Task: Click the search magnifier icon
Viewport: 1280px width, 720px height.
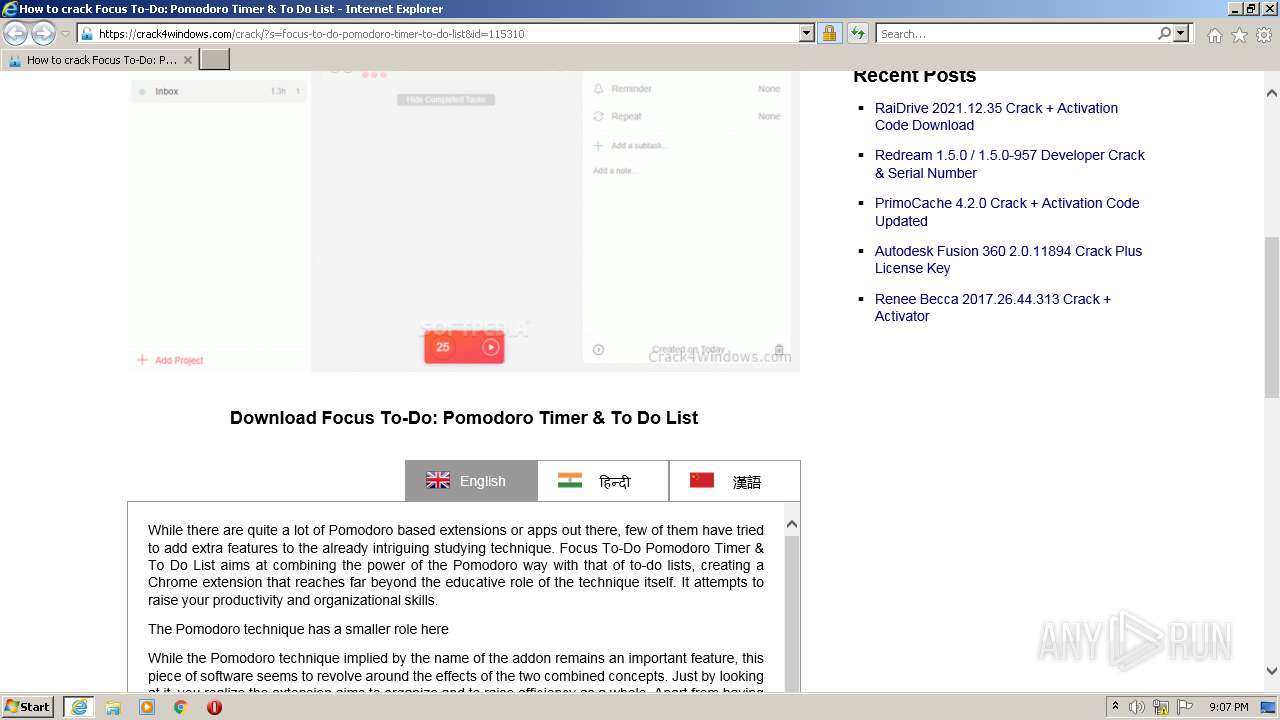Action: 1164,33
